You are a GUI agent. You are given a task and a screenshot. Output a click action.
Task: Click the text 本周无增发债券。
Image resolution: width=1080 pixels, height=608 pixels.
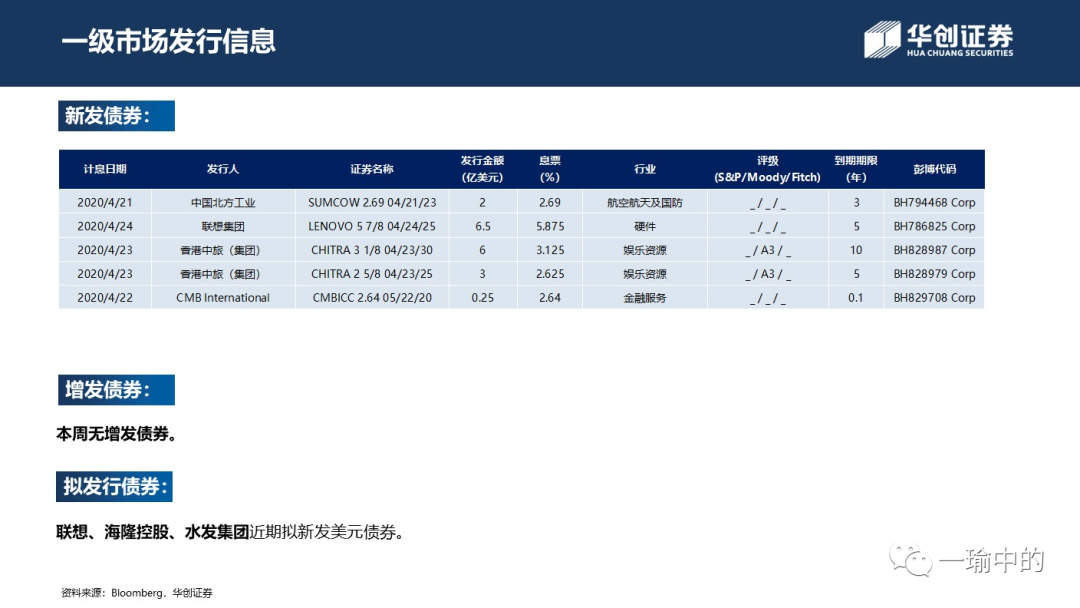[x=116, y=434]
